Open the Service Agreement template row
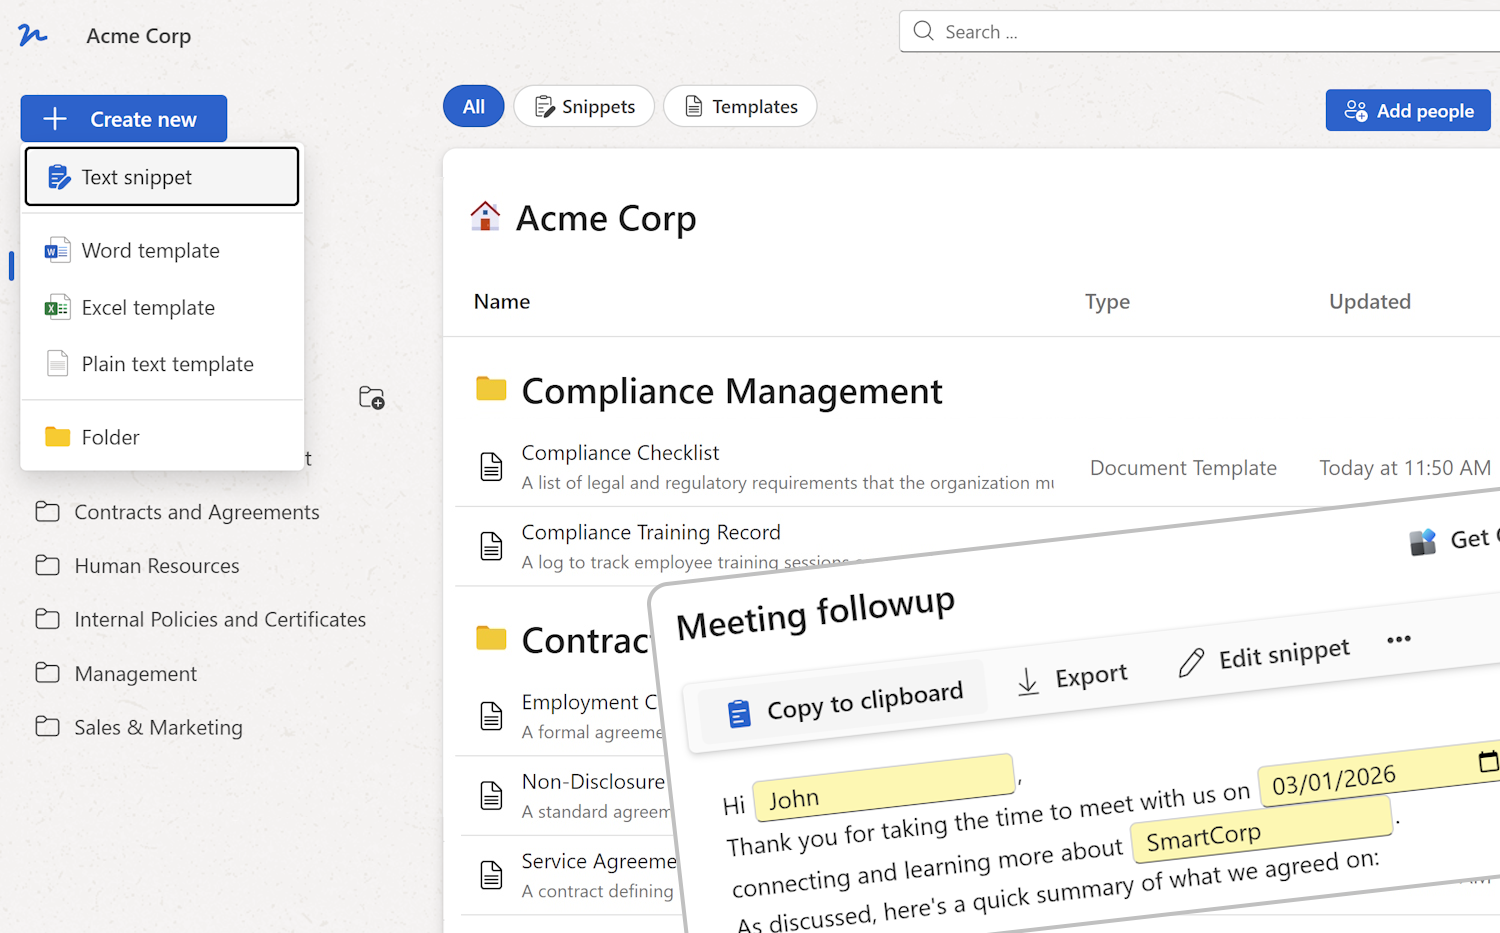The width and height of the screenshot is (1500, 933). [x=598, y=862]
